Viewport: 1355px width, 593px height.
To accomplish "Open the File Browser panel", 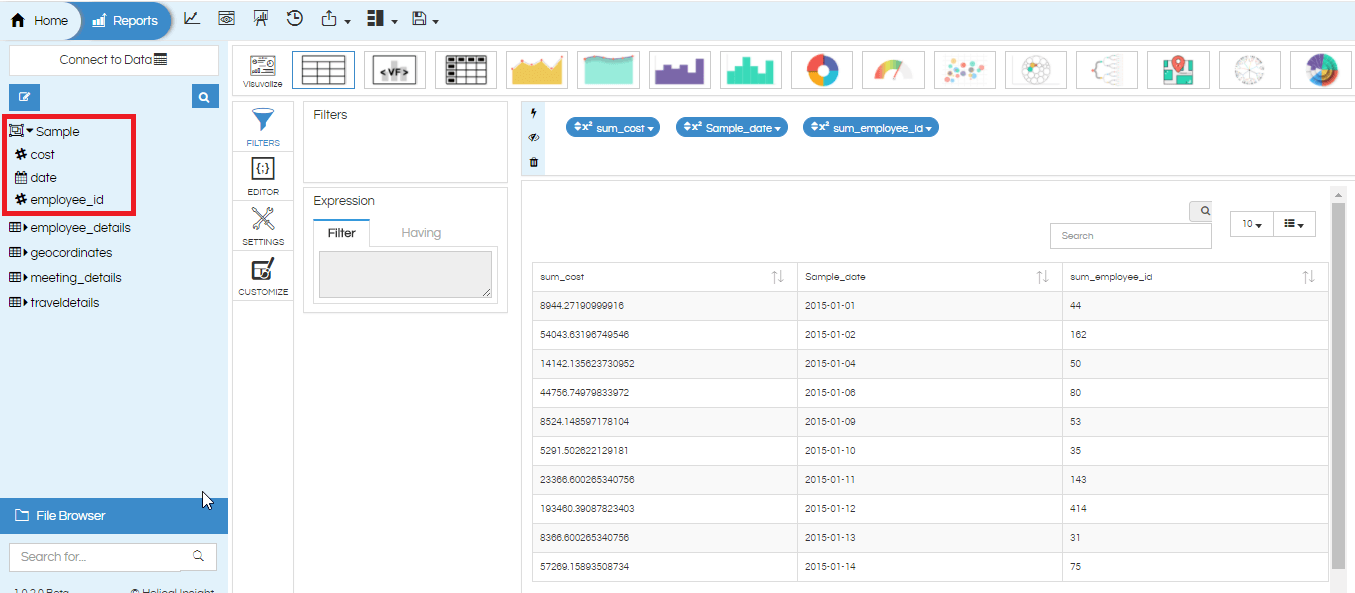I will click(x=114, y=516).
